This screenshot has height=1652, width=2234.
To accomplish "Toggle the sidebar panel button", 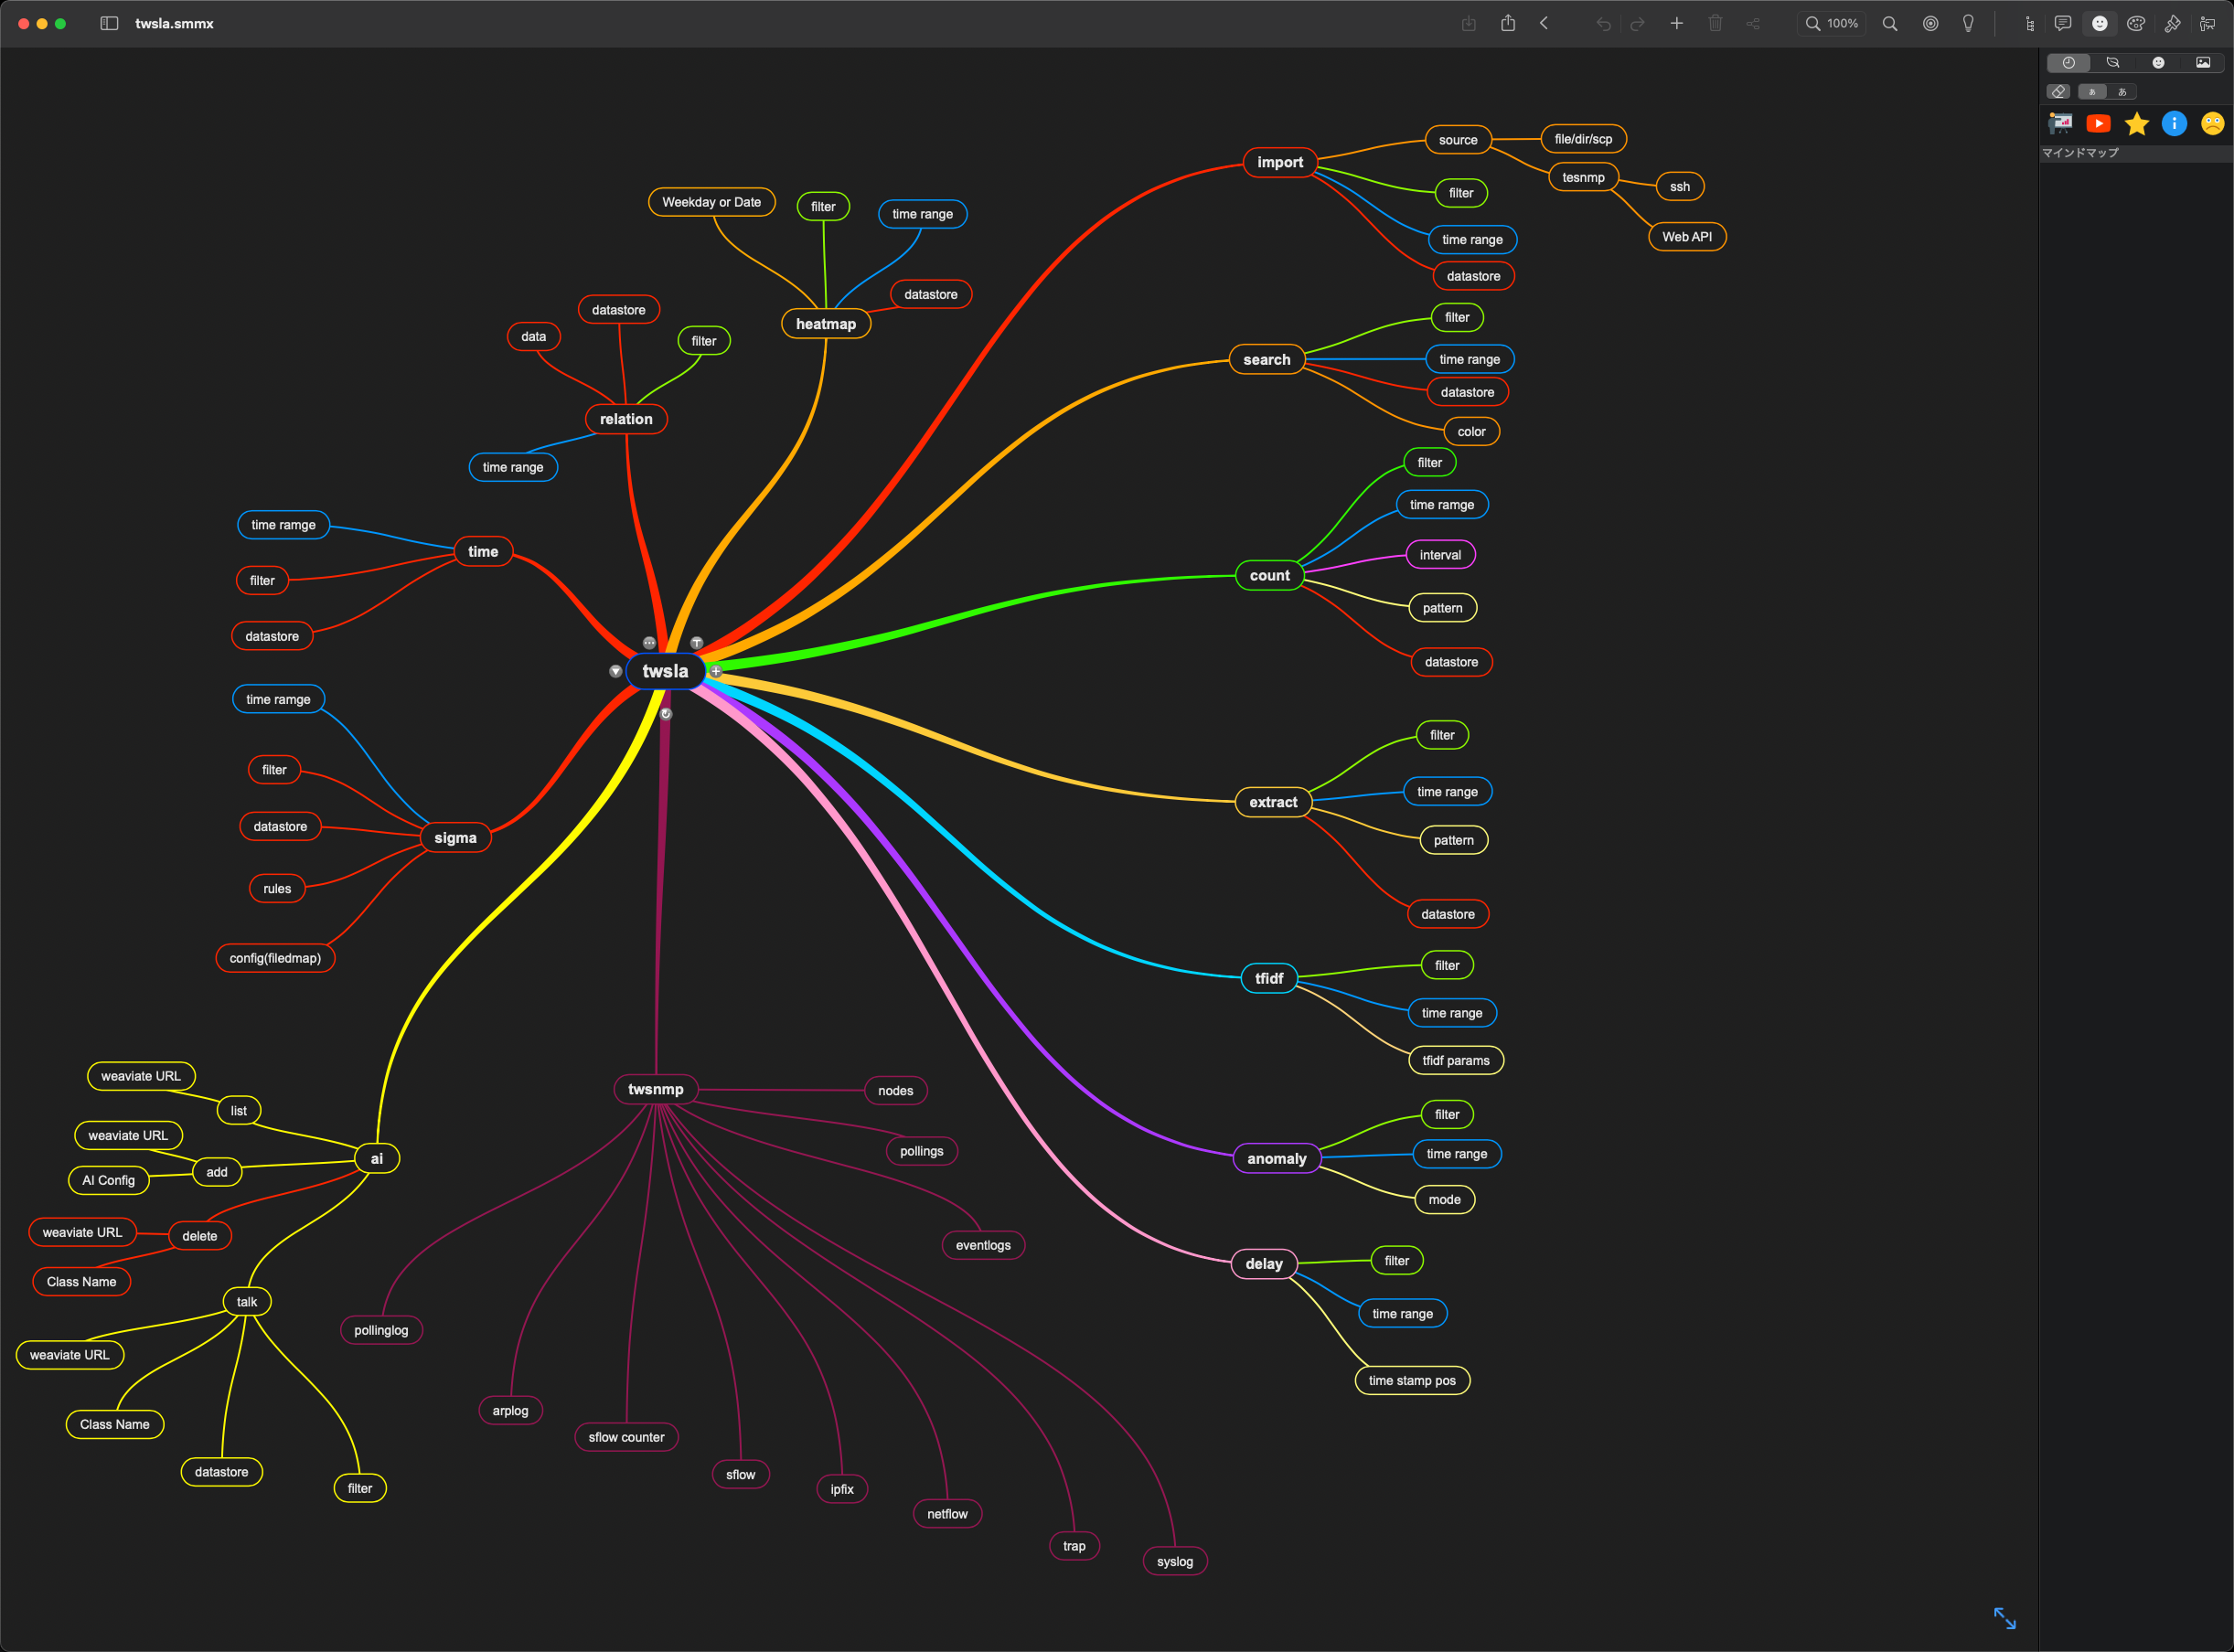I will pyautogui.click(x=109, y=23).
